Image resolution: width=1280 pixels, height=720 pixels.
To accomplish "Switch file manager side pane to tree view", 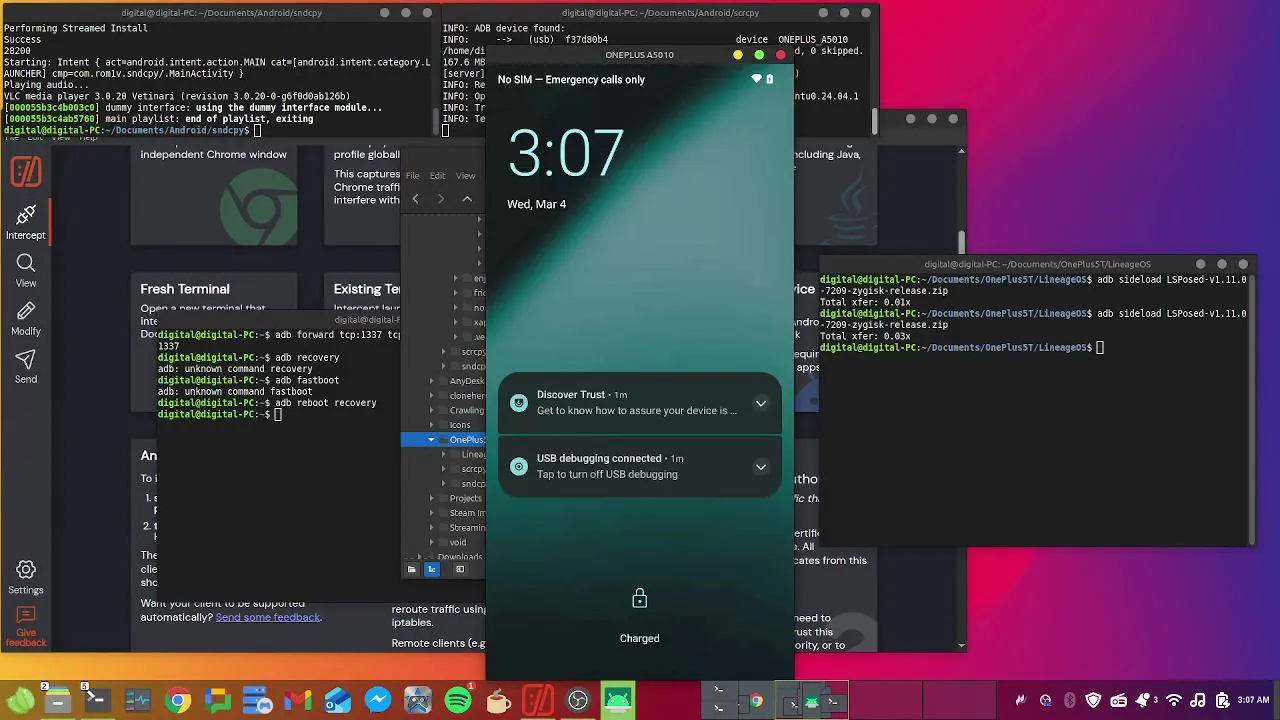I will click(x=432, y=569).
